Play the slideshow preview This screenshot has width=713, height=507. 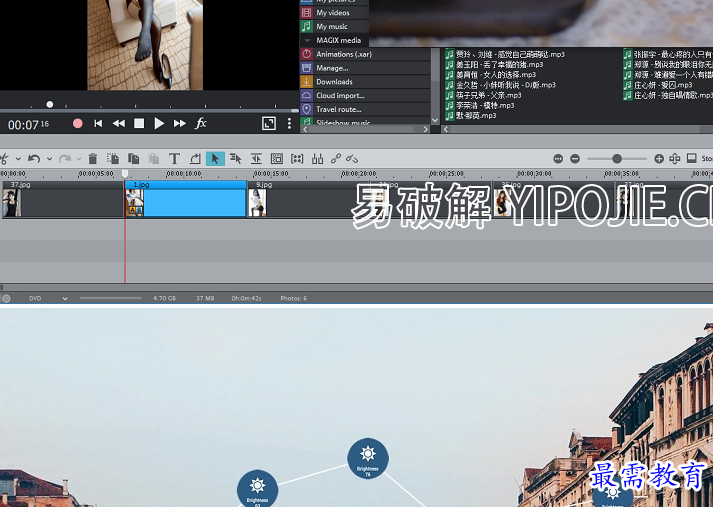click(159, 123)
